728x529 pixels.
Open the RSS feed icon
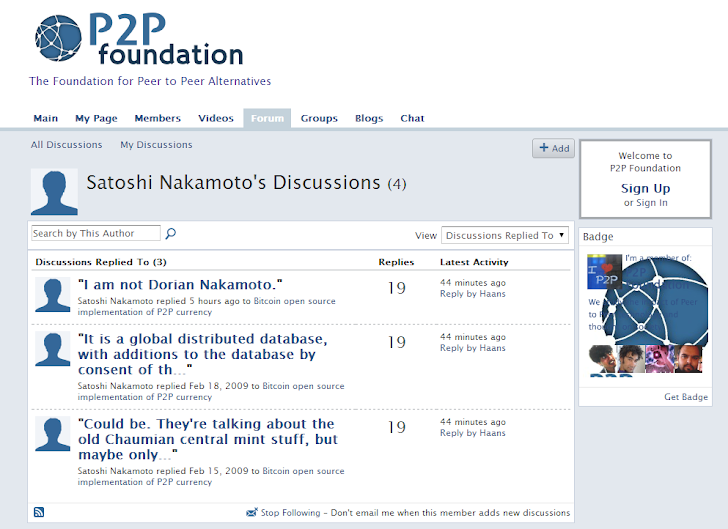(x=39, y=512)
